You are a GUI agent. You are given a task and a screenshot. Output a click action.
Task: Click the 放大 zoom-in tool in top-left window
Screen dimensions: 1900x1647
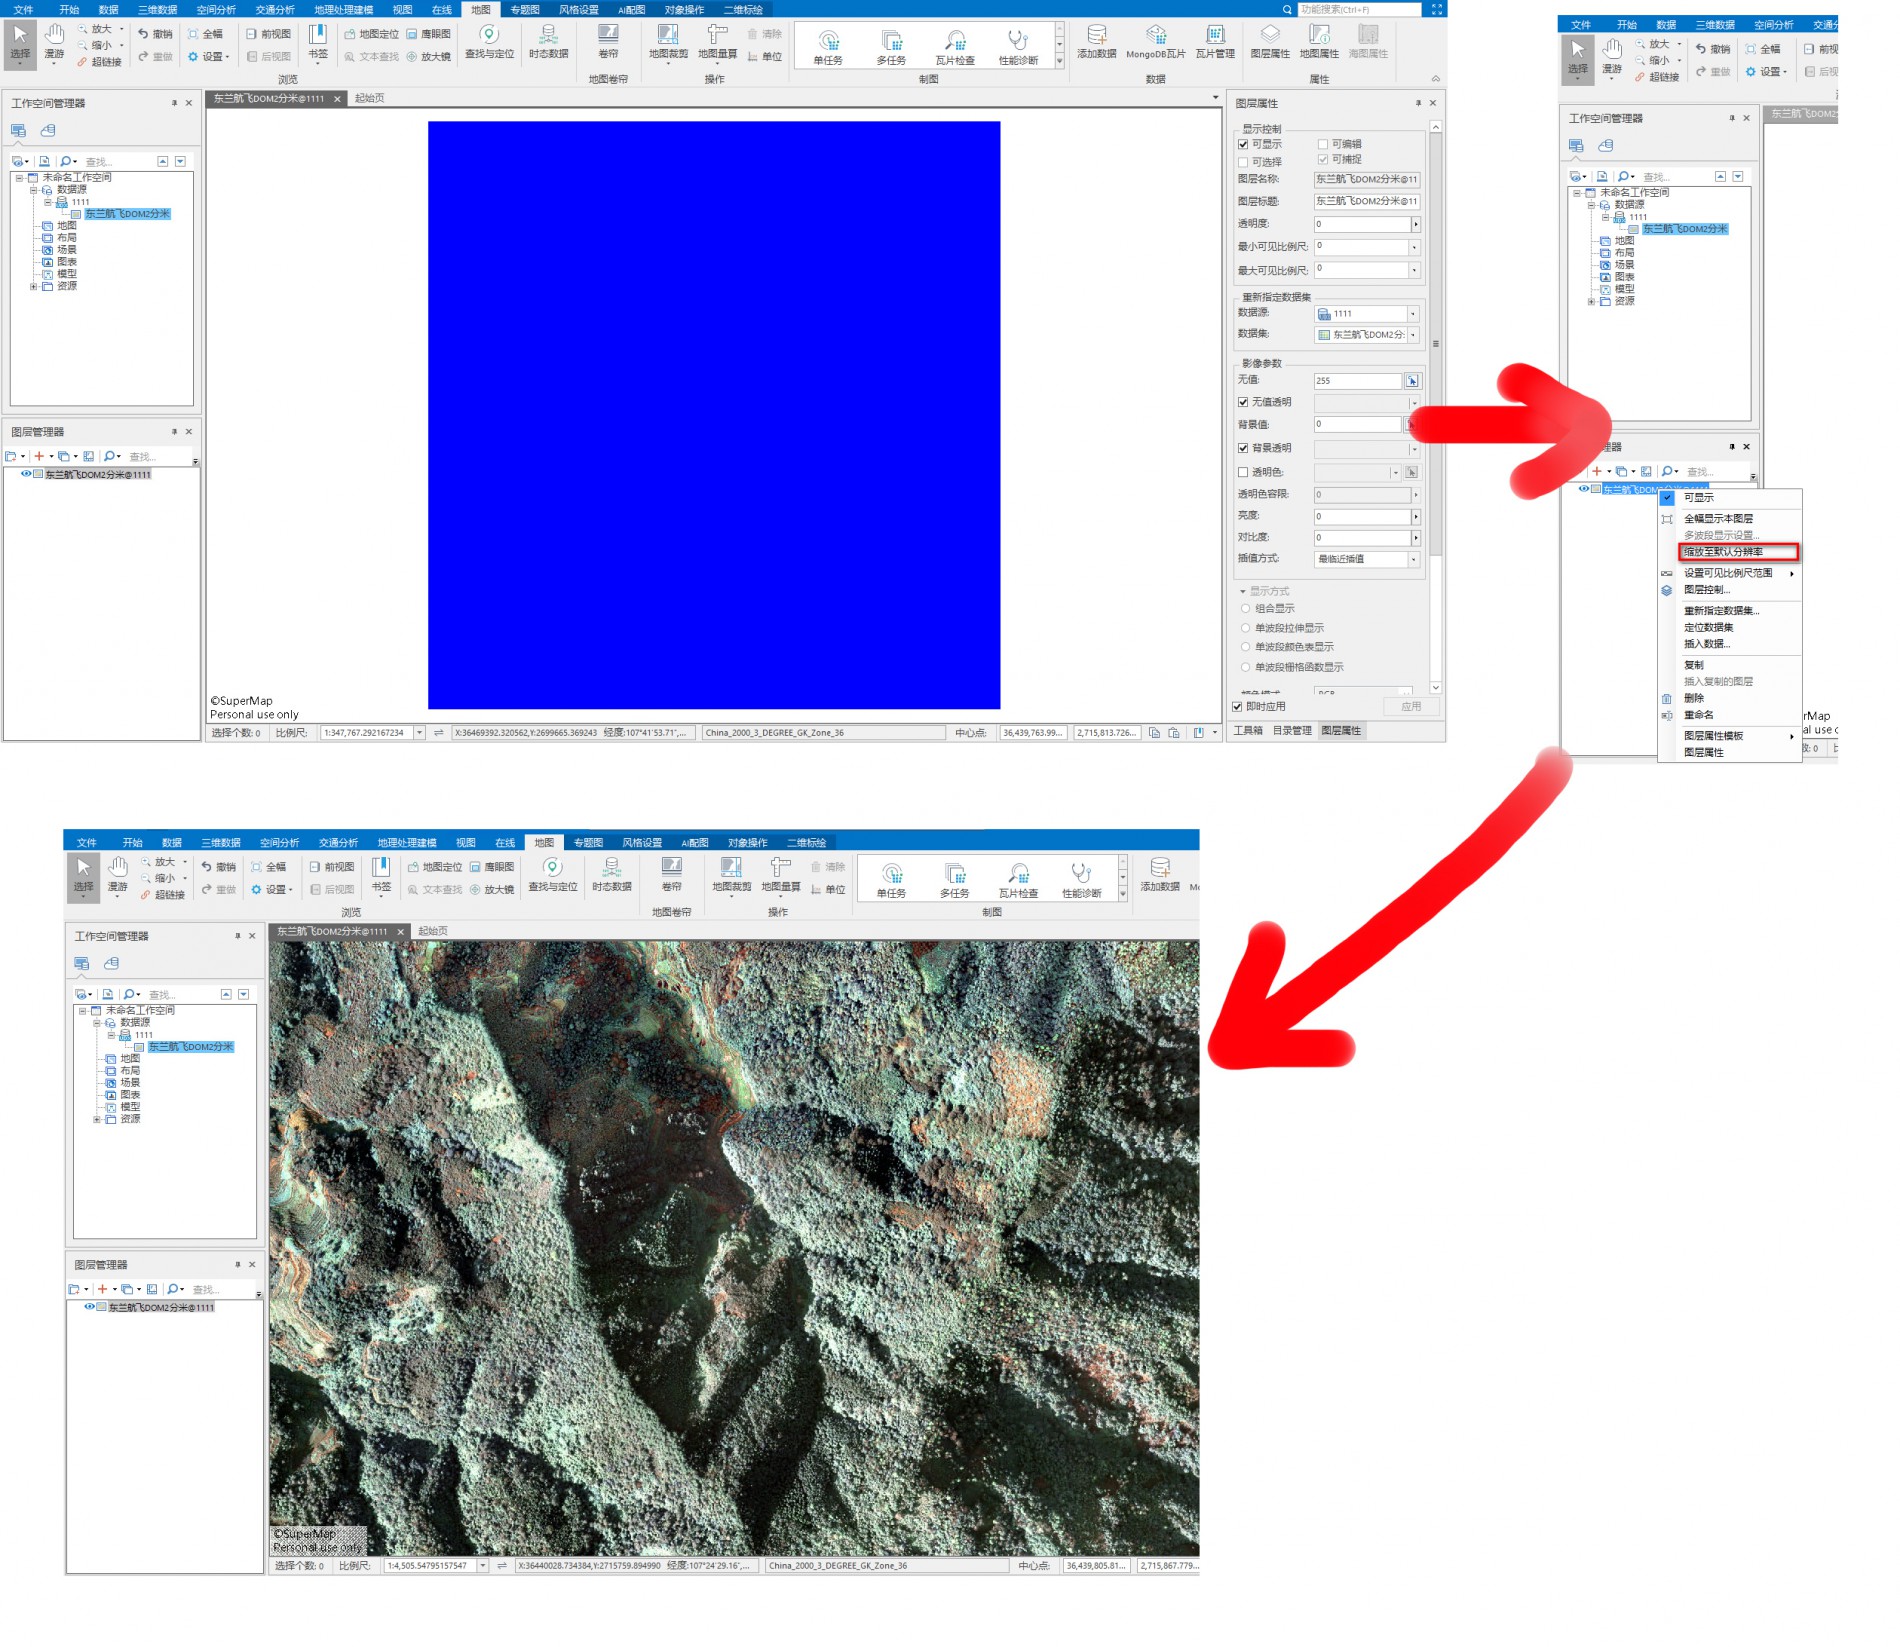coord(97,29)
